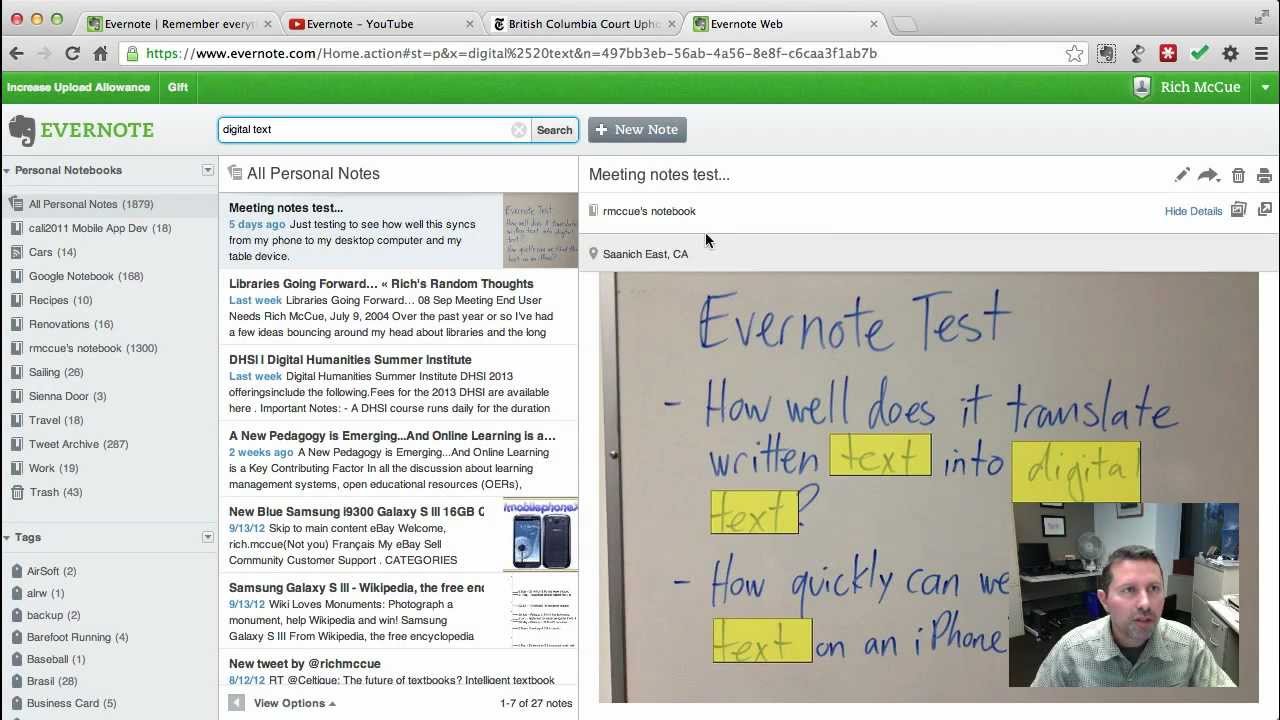Viewport: 1280px width, 720px height.
Task: Switch to the British Columbia Court tab
Action: [584, 24]
